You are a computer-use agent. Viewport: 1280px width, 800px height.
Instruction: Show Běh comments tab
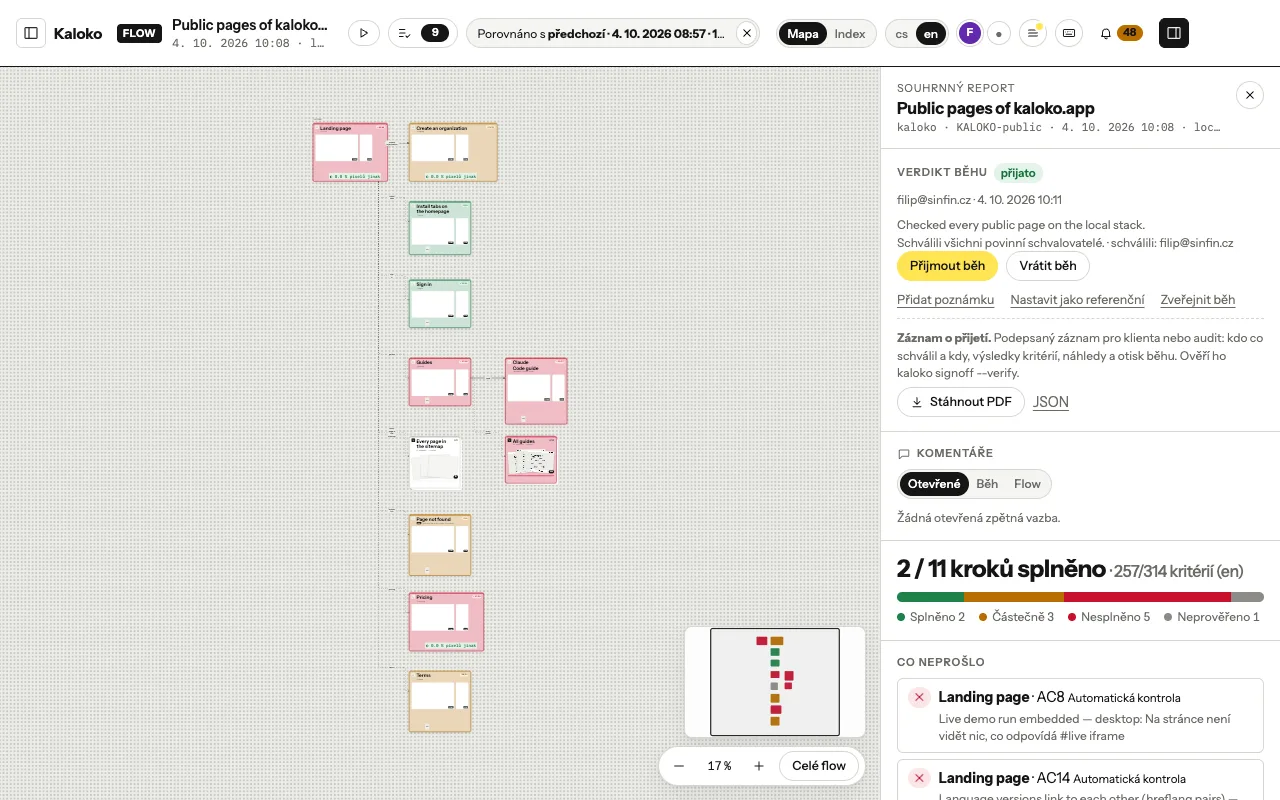pyautogui.click(x=987, y=484)
